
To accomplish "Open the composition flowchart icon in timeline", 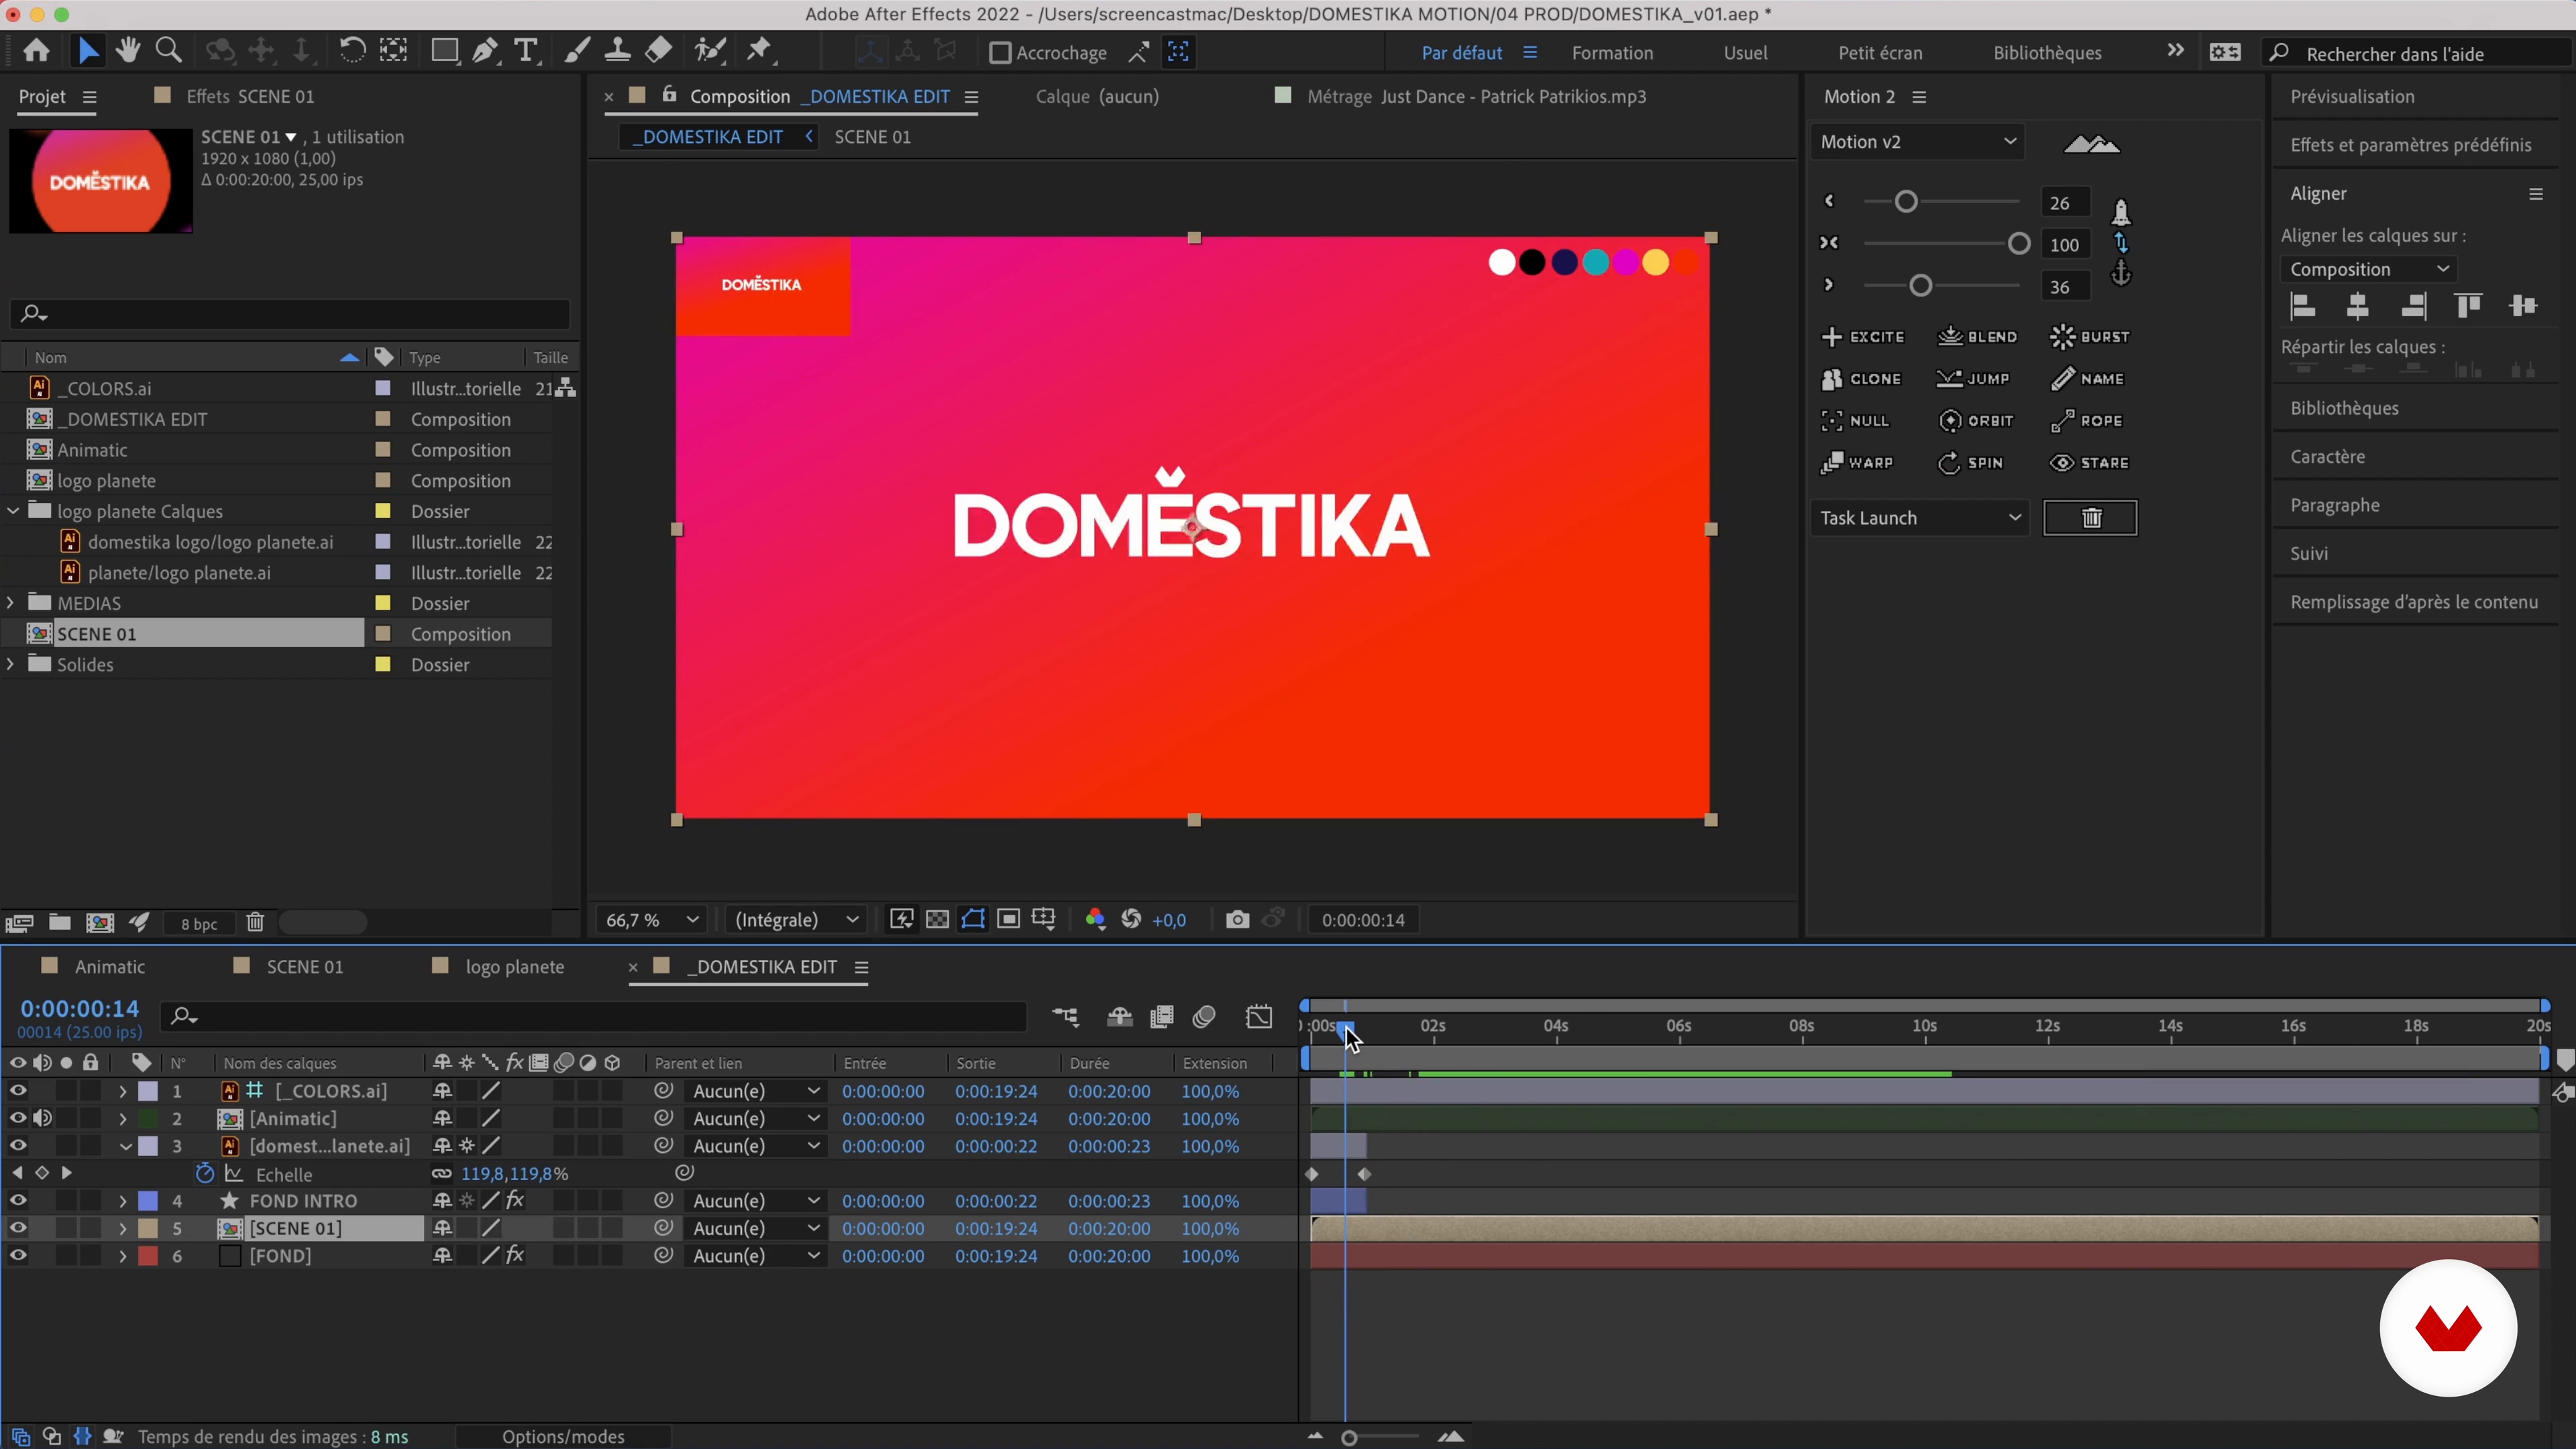I will 1066,1017.
